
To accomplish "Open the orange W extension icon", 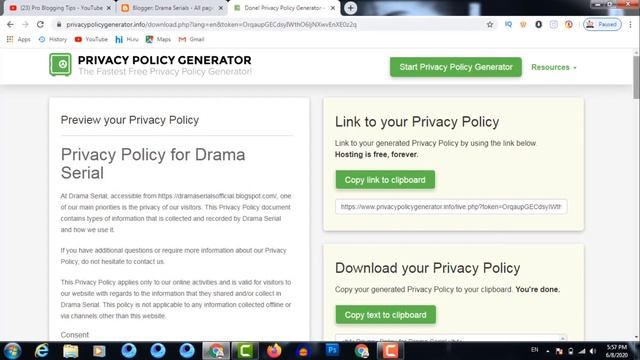I will [523, 24].
